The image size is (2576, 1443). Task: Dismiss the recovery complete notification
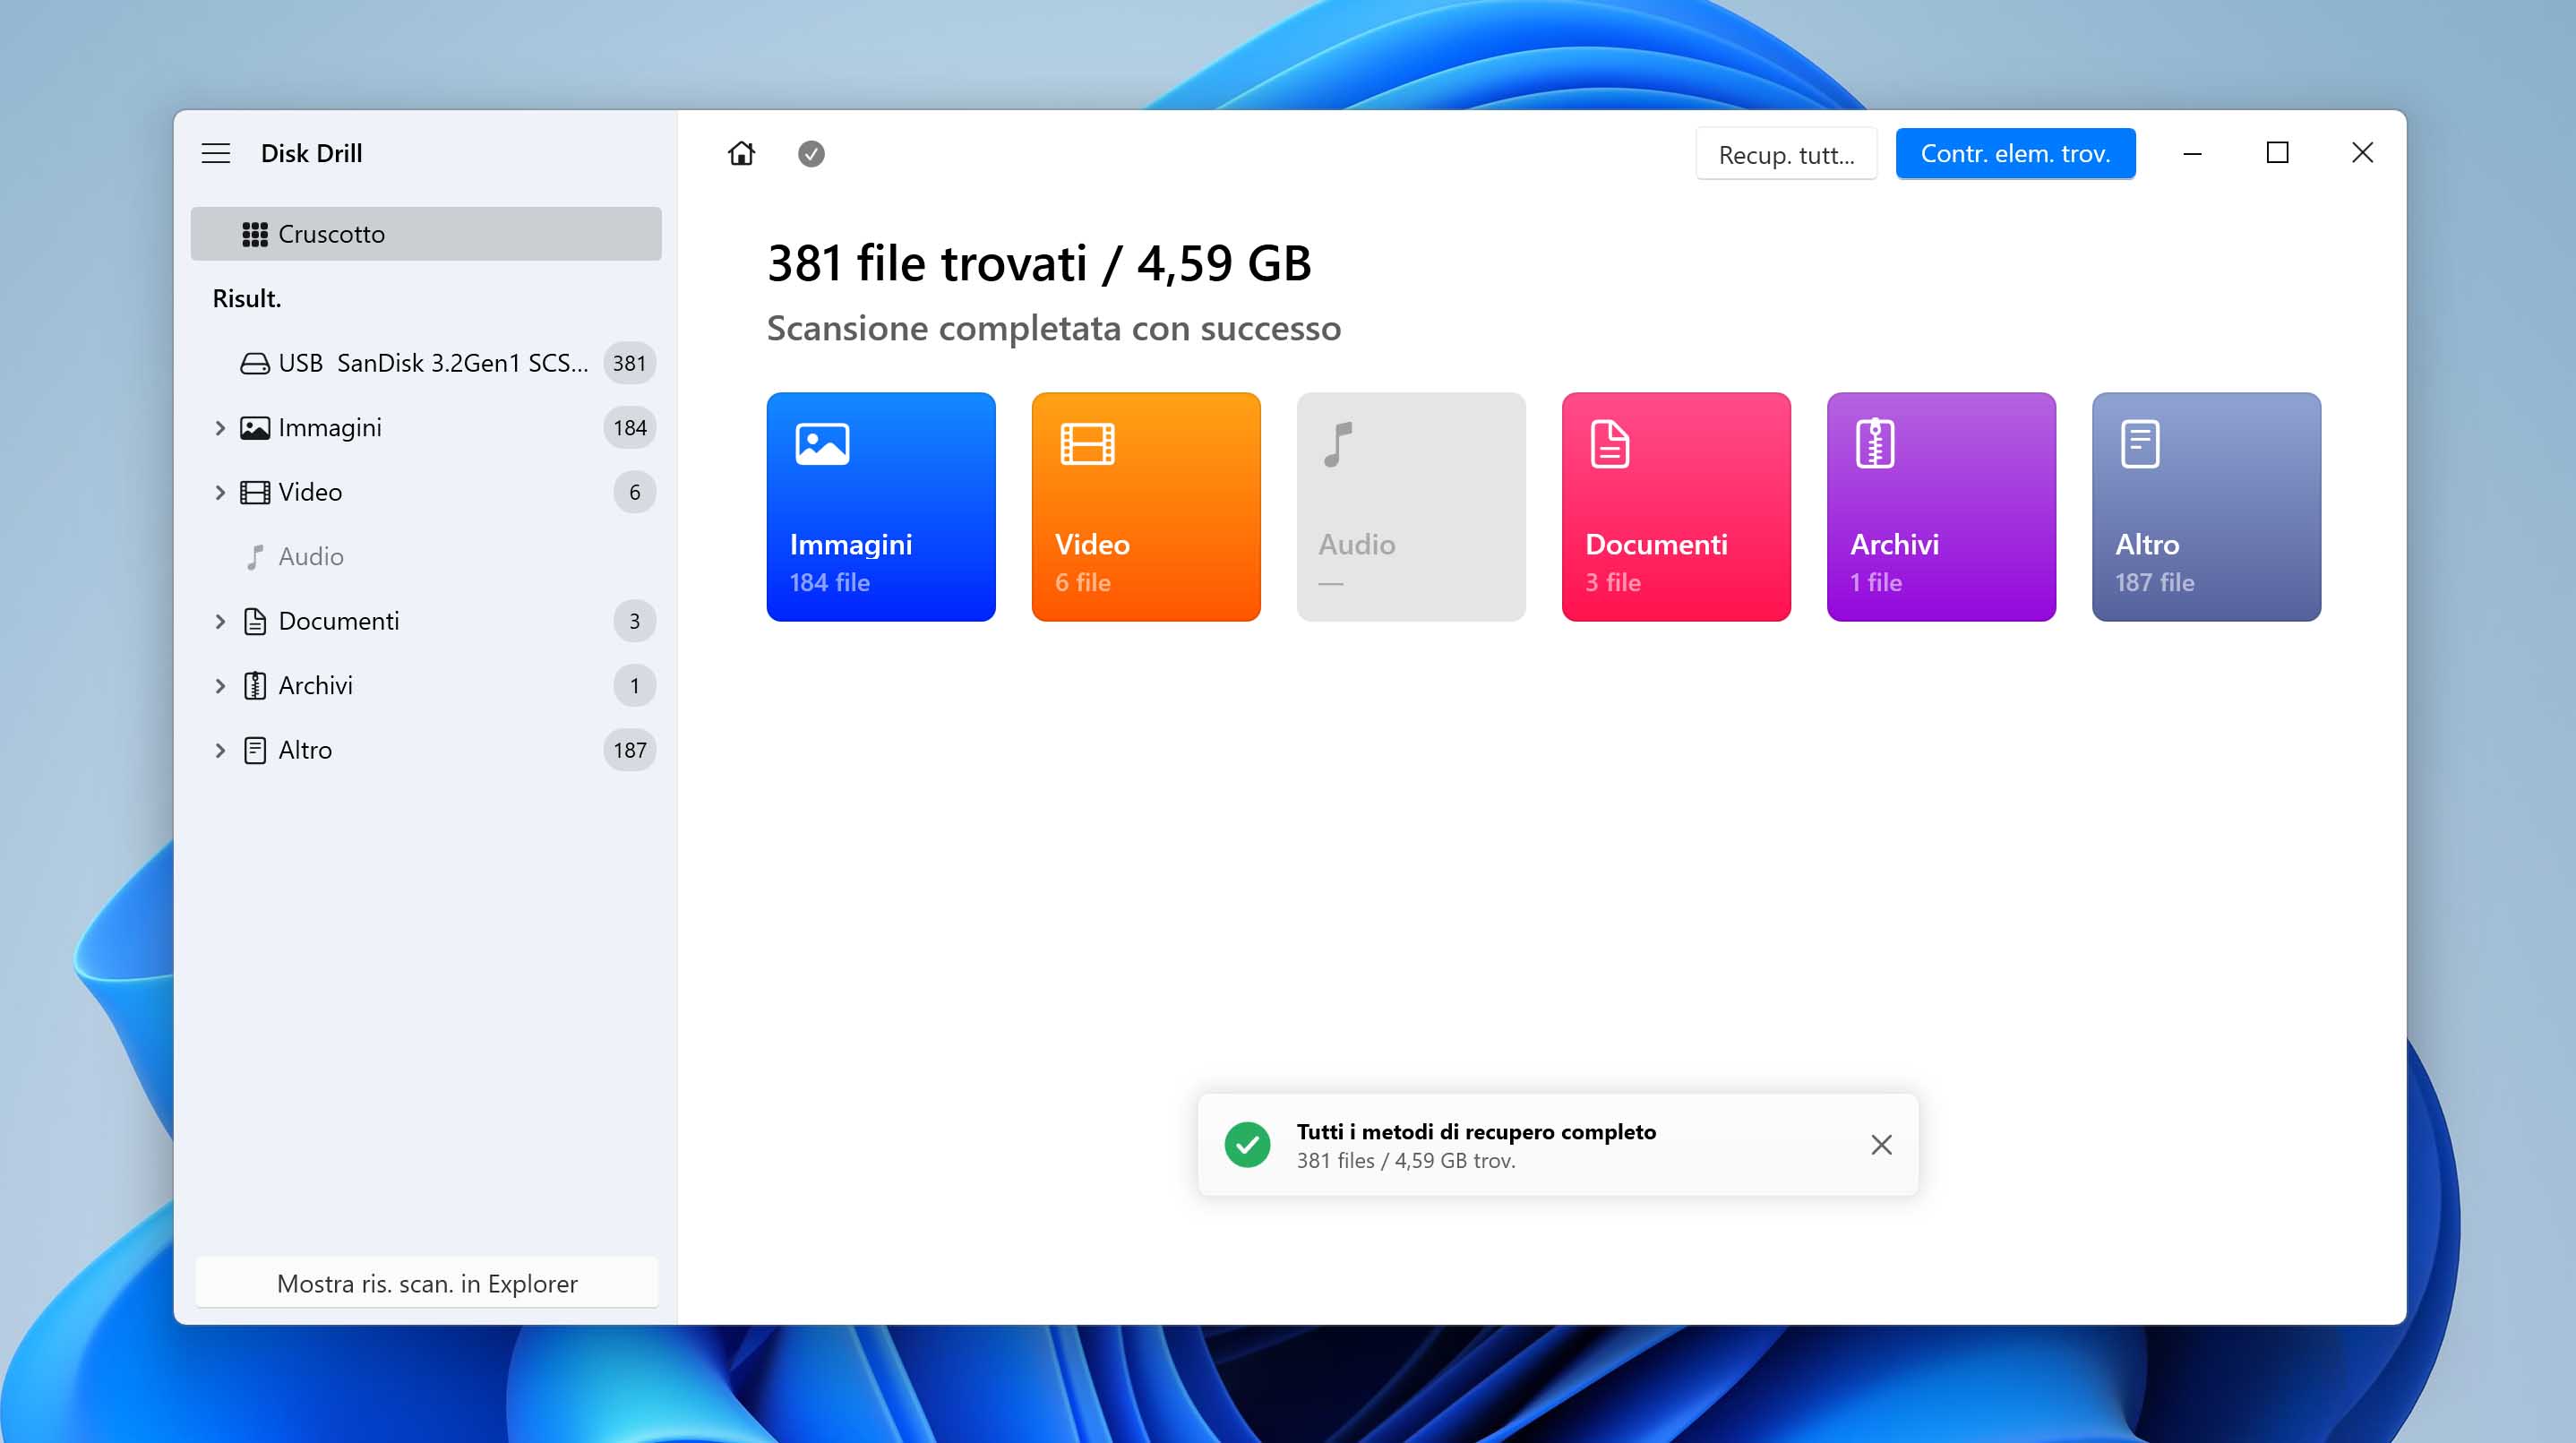click(1881, 1145)
